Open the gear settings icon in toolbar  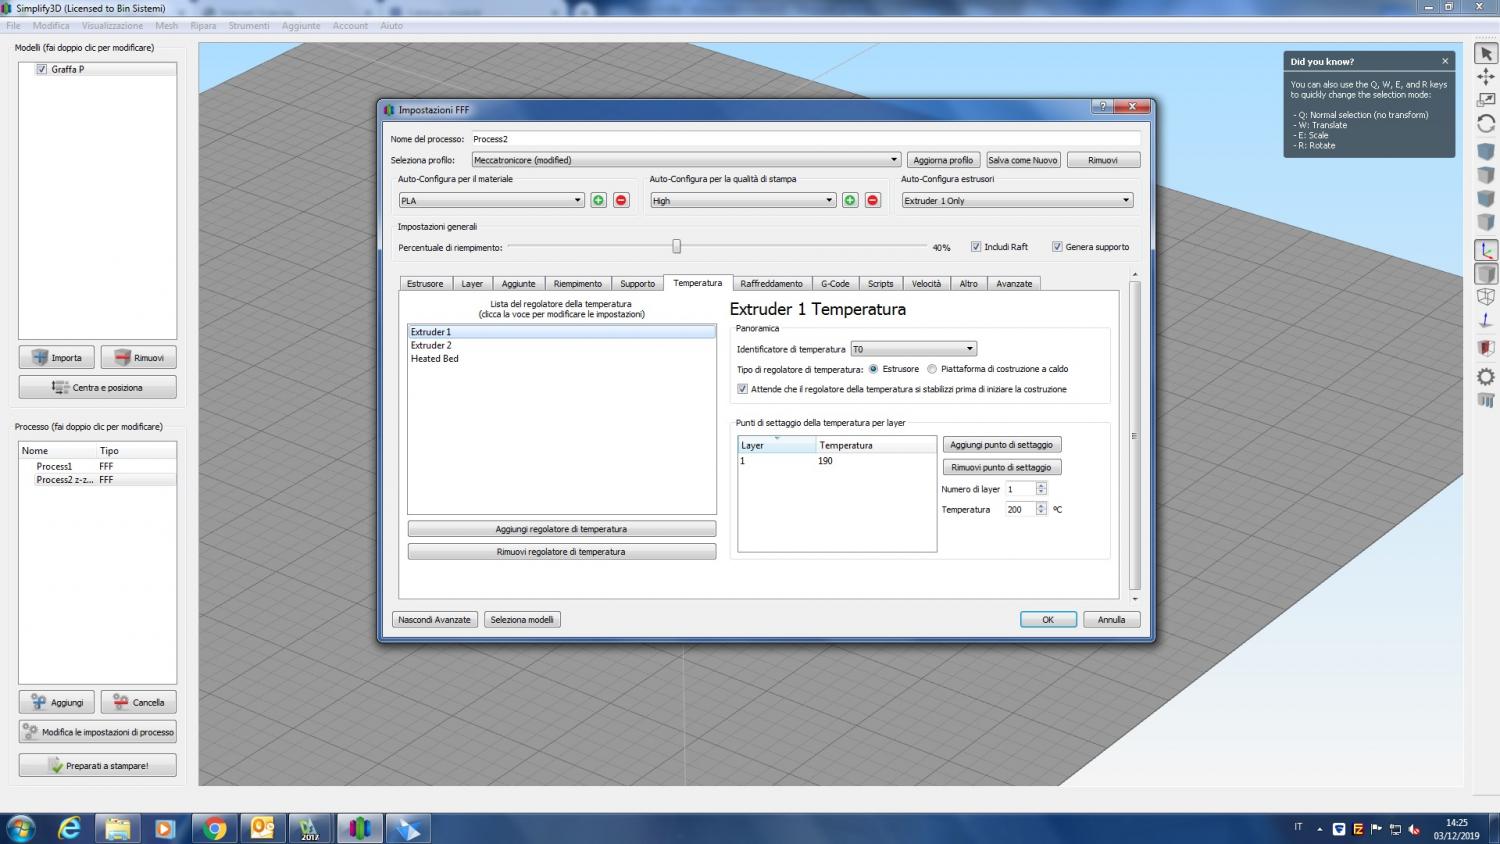point(1486,377)
